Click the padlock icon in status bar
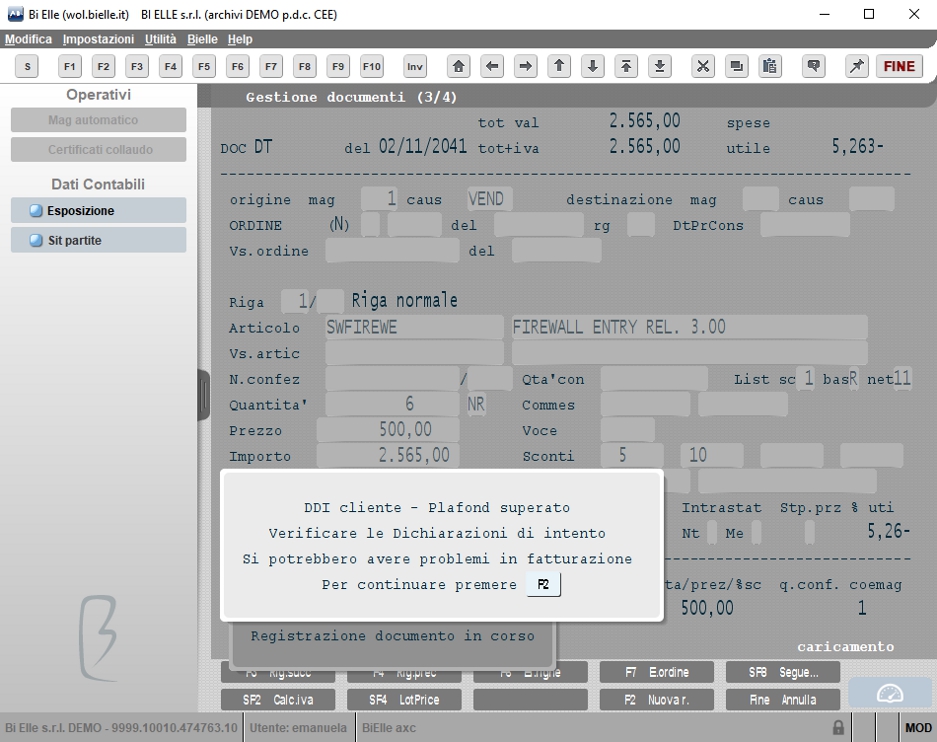 click(x=838, y=728)
